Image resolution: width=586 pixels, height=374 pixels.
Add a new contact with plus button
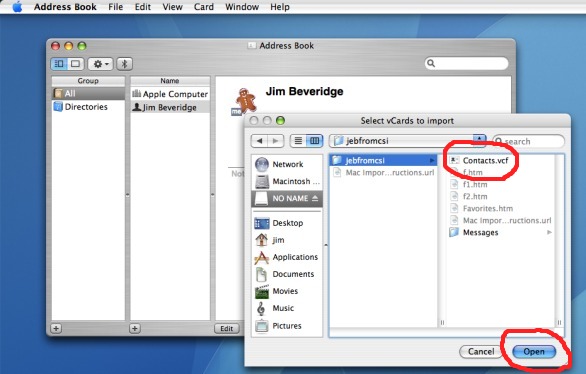click(135, 328)
